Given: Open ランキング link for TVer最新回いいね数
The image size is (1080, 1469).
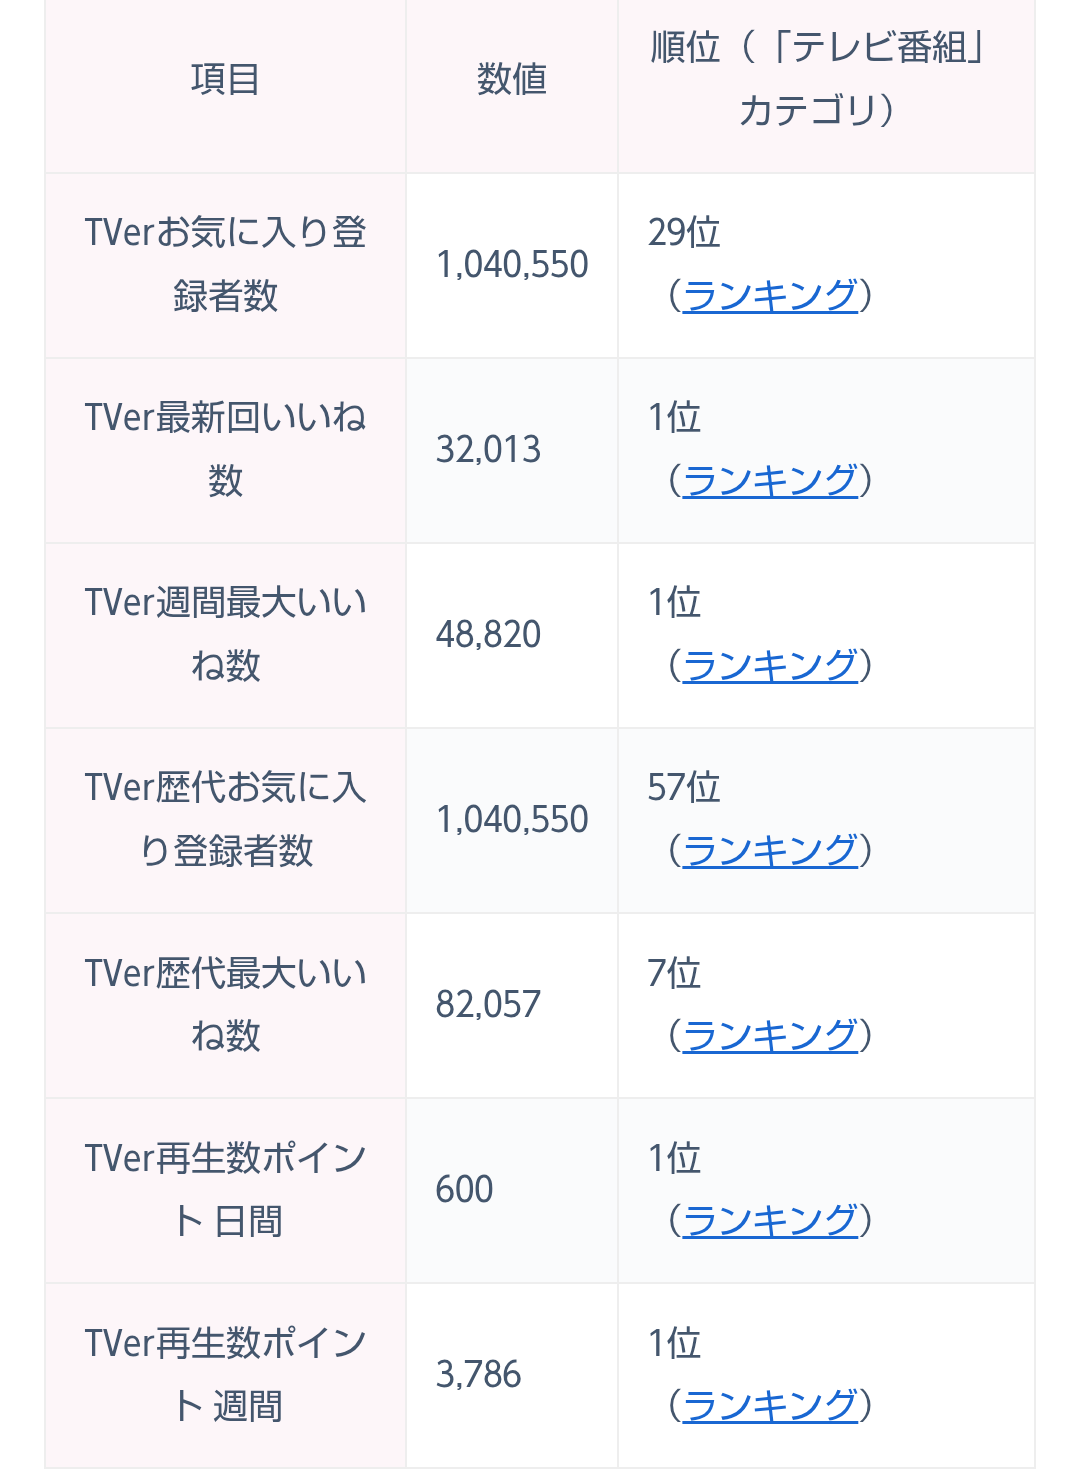Looking at the screenshot, I should [770, 480].
